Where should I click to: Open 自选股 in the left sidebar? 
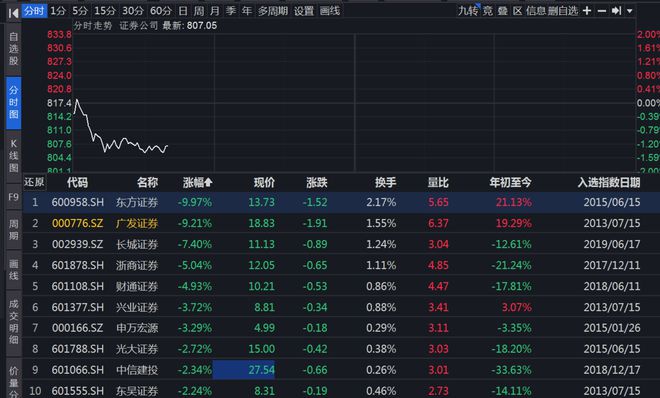13,49
